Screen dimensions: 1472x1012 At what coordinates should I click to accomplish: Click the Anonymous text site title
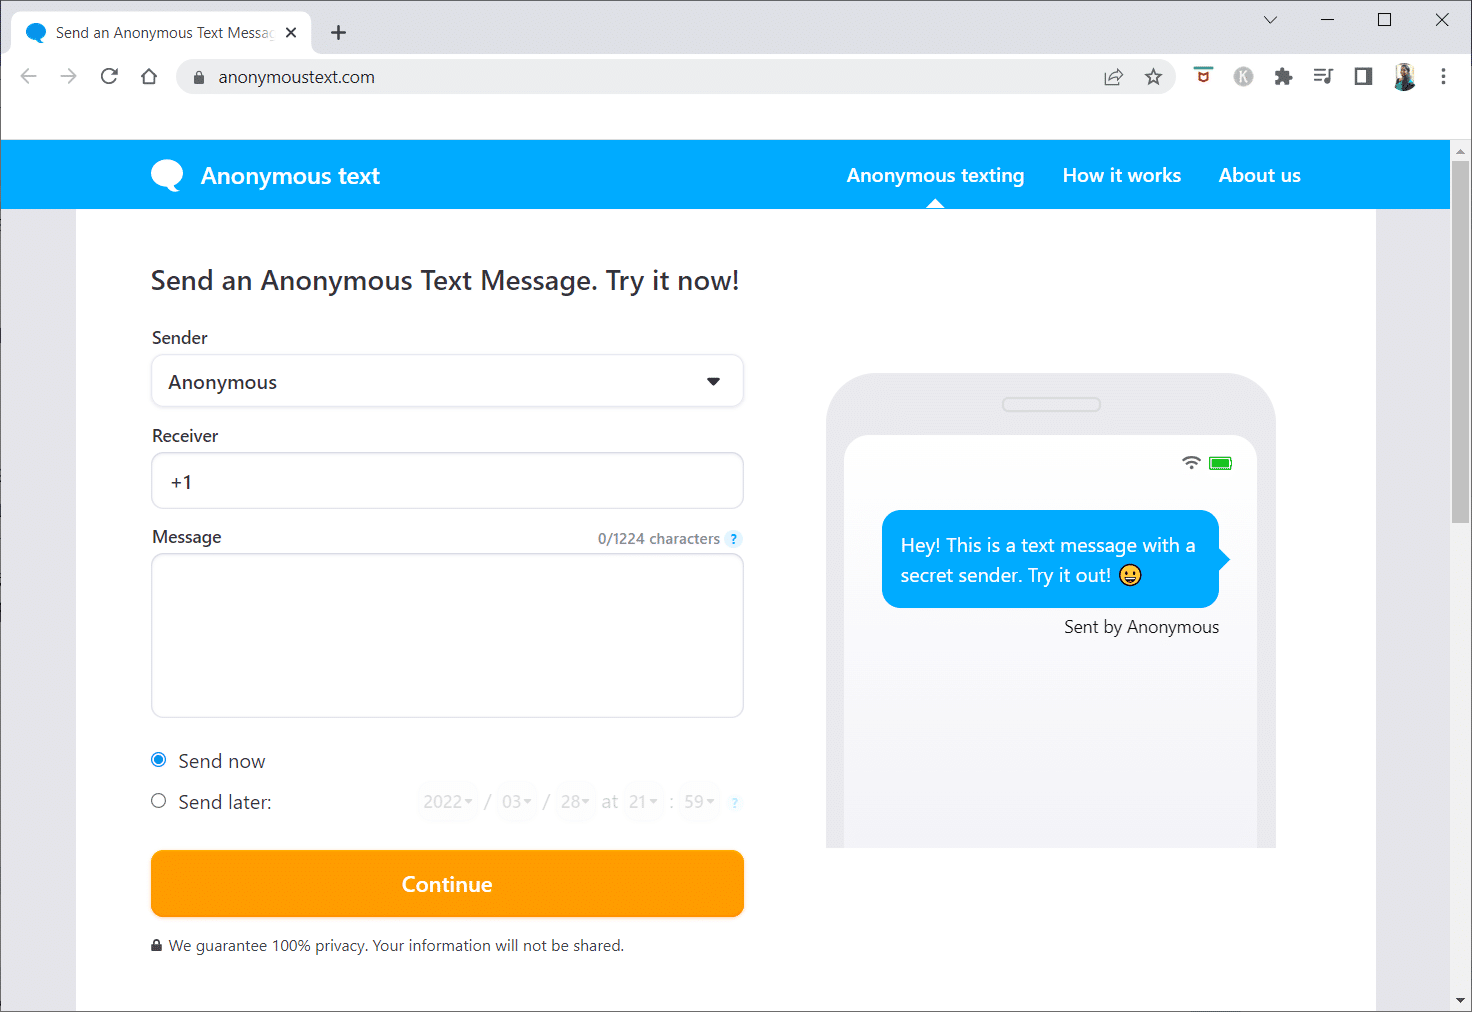click(290, 176)
